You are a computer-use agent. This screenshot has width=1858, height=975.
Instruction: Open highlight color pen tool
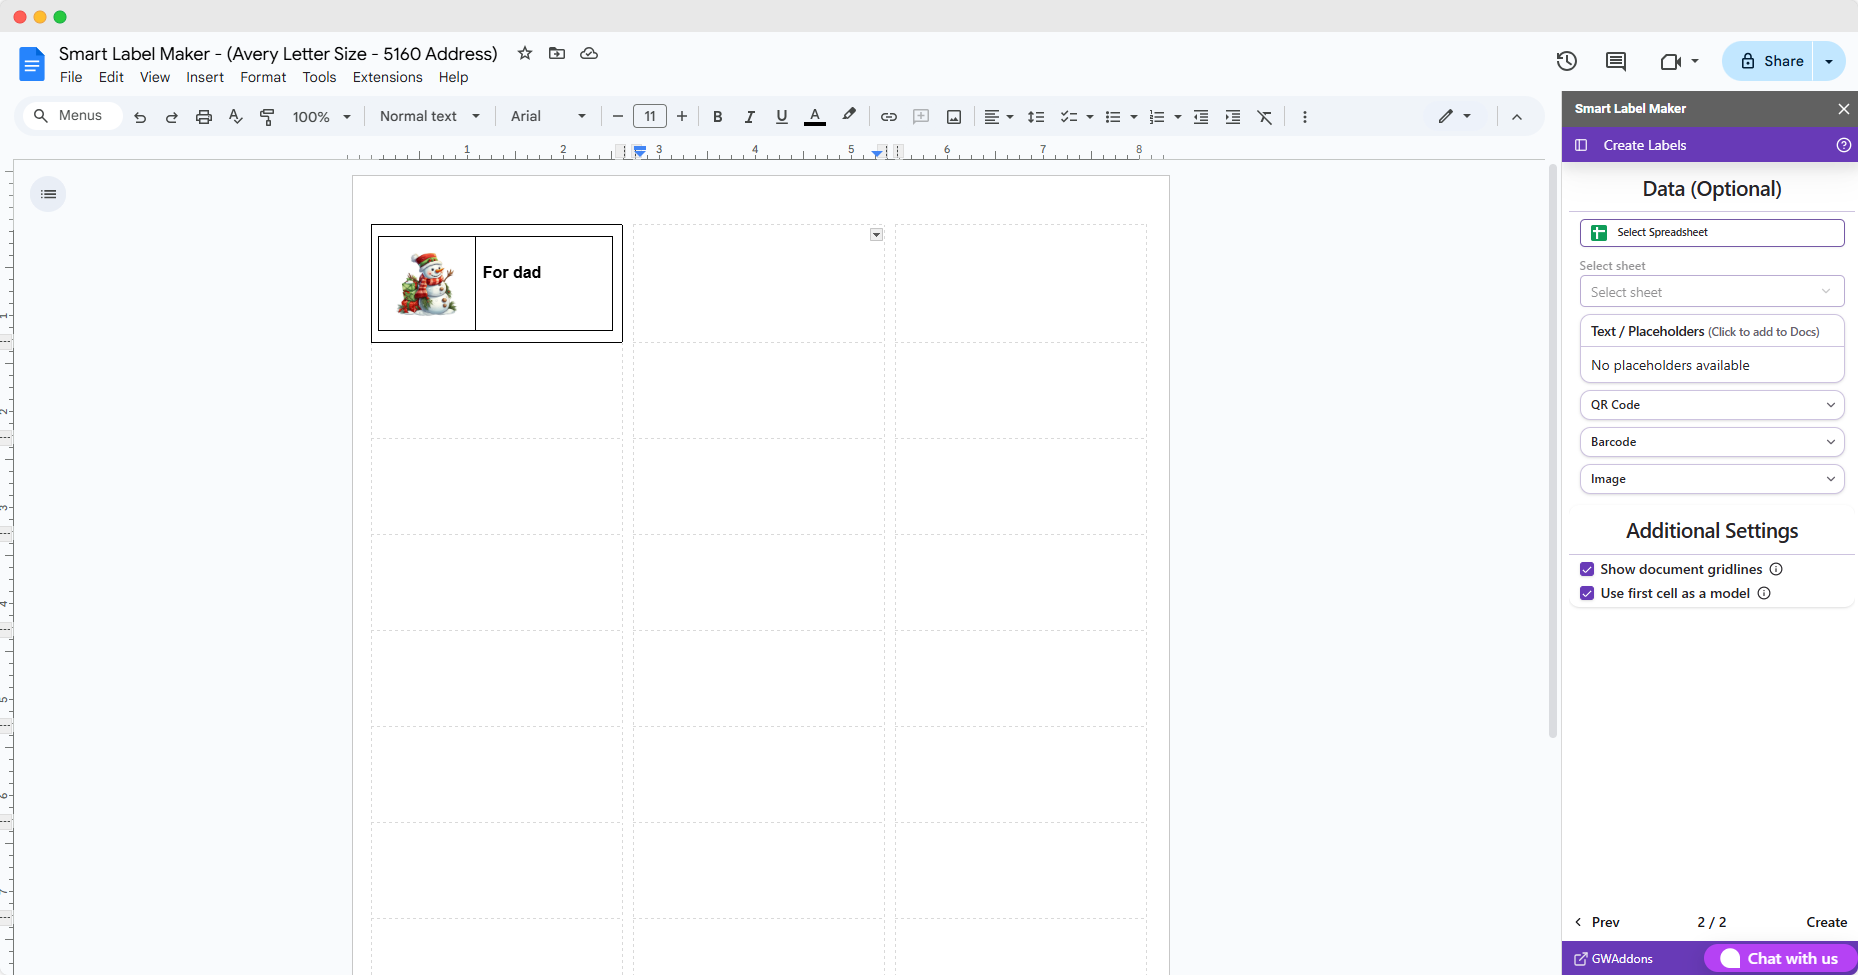849,116
